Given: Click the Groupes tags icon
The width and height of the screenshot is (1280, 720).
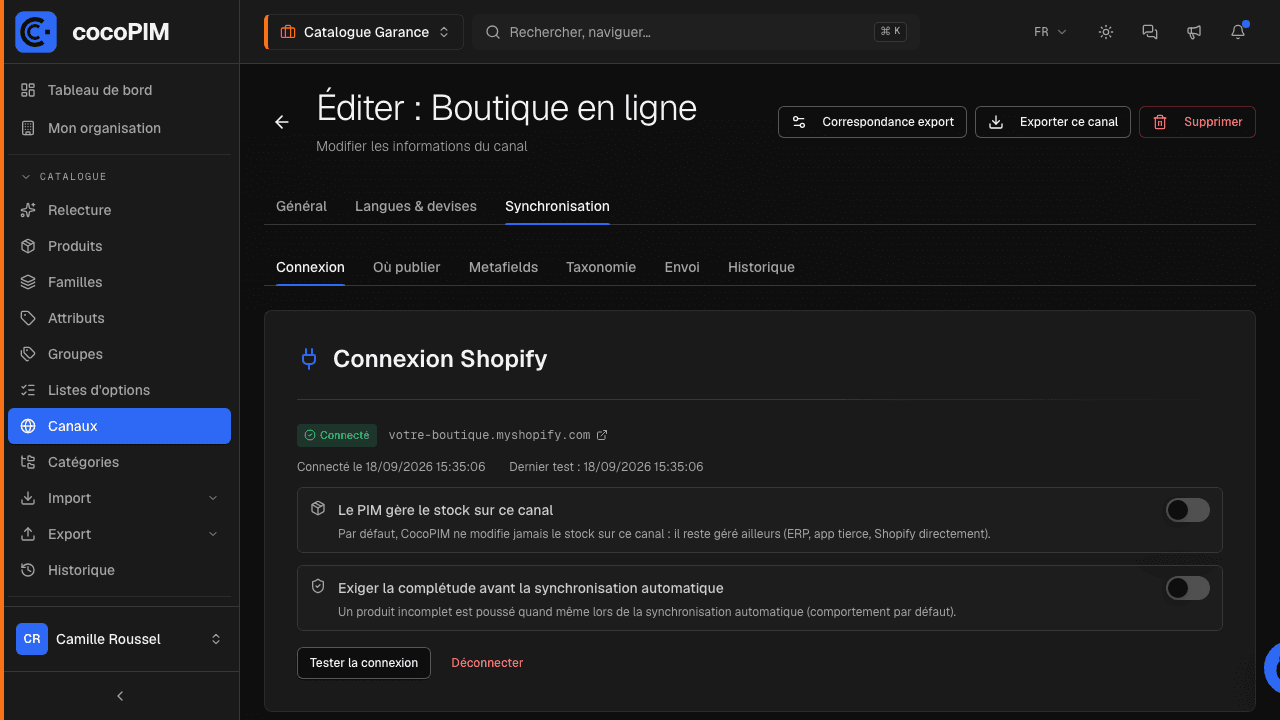Looking at the screenshot, I should (28, 354).
